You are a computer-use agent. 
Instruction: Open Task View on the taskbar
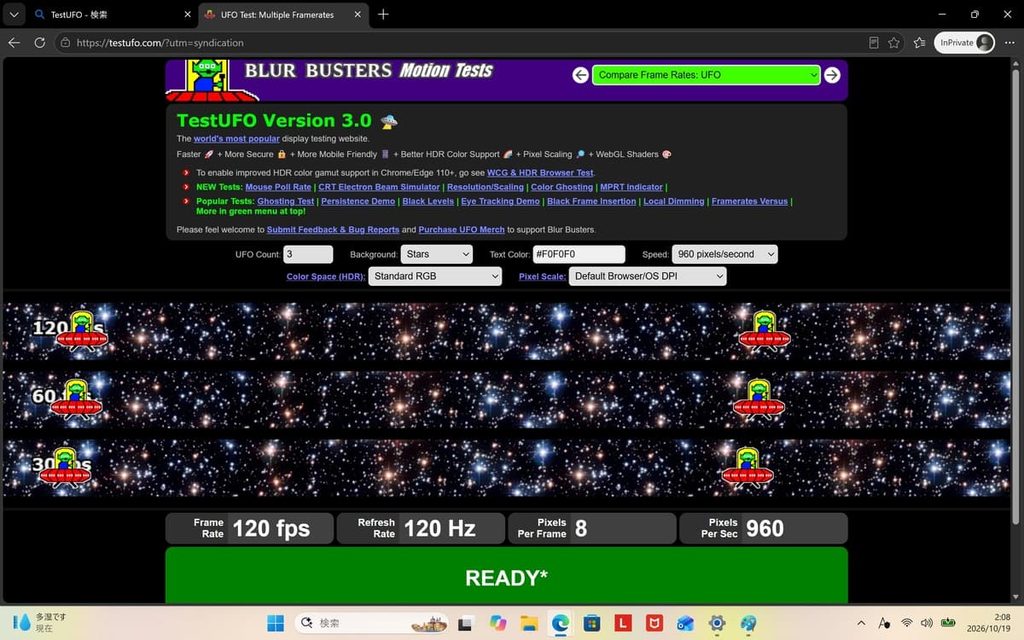tap(466, 623)
